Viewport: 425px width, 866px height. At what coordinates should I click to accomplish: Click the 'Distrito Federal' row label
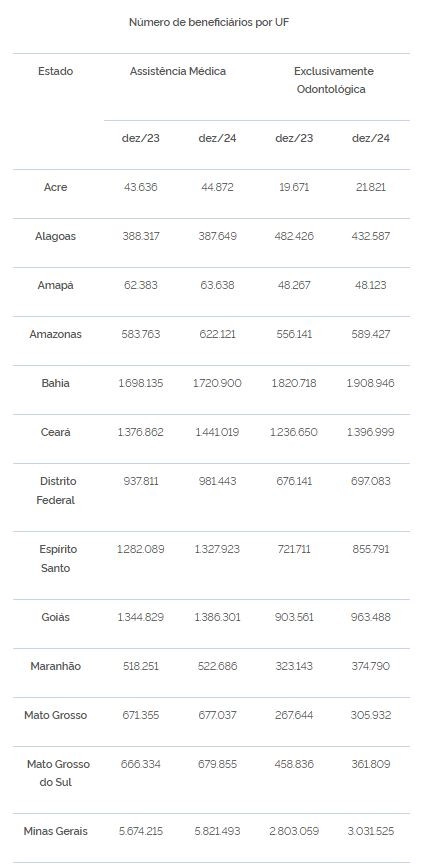point(56,490)
